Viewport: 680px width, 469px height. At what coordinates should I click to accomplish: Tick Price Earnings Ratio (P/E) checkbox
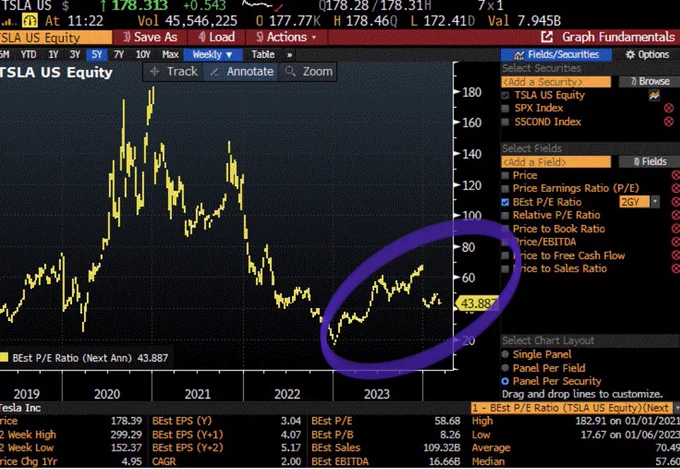[x=505, y=189]
